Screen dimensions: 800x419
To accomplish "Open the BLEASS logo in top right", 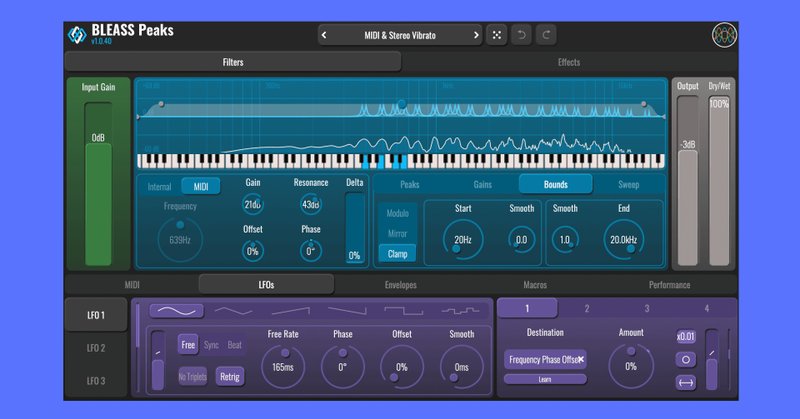I will pos(725,34).
